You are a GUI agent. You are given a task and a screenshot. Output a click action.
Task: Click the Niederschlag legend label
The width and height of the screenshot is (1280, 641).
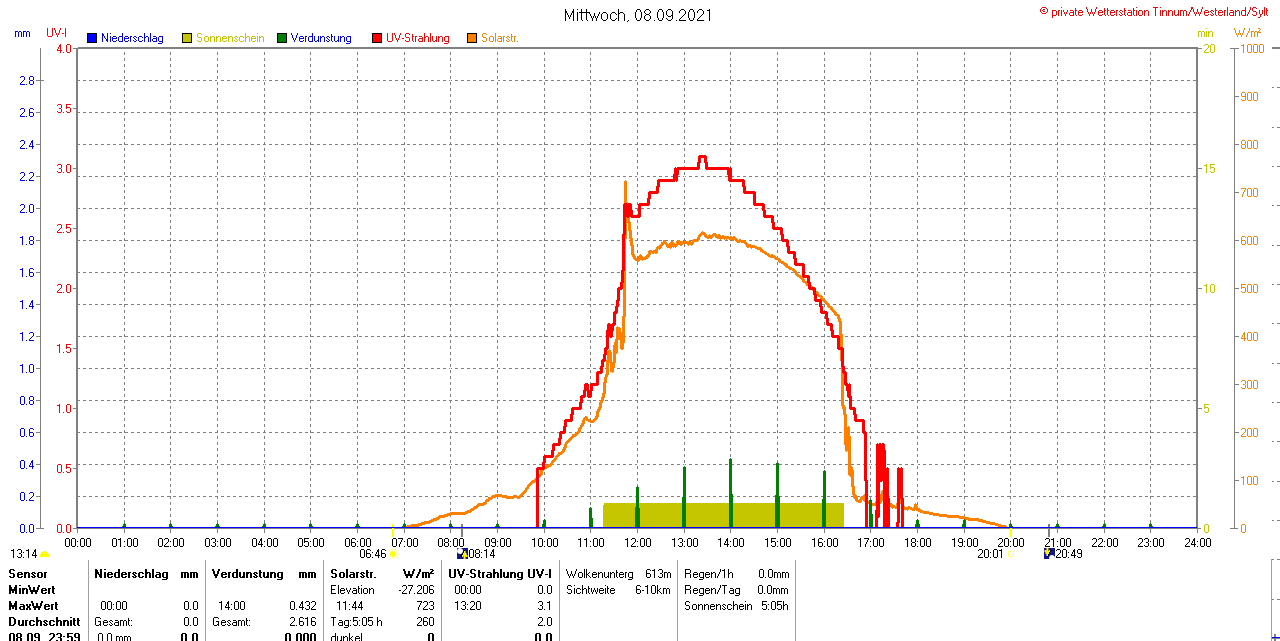pos(132,38)
